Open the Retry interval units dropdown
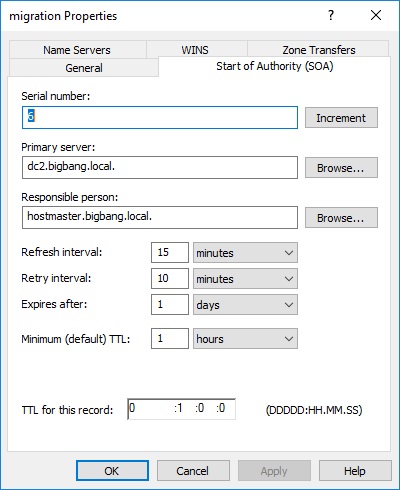400x490 pixels. coord(245,279)
